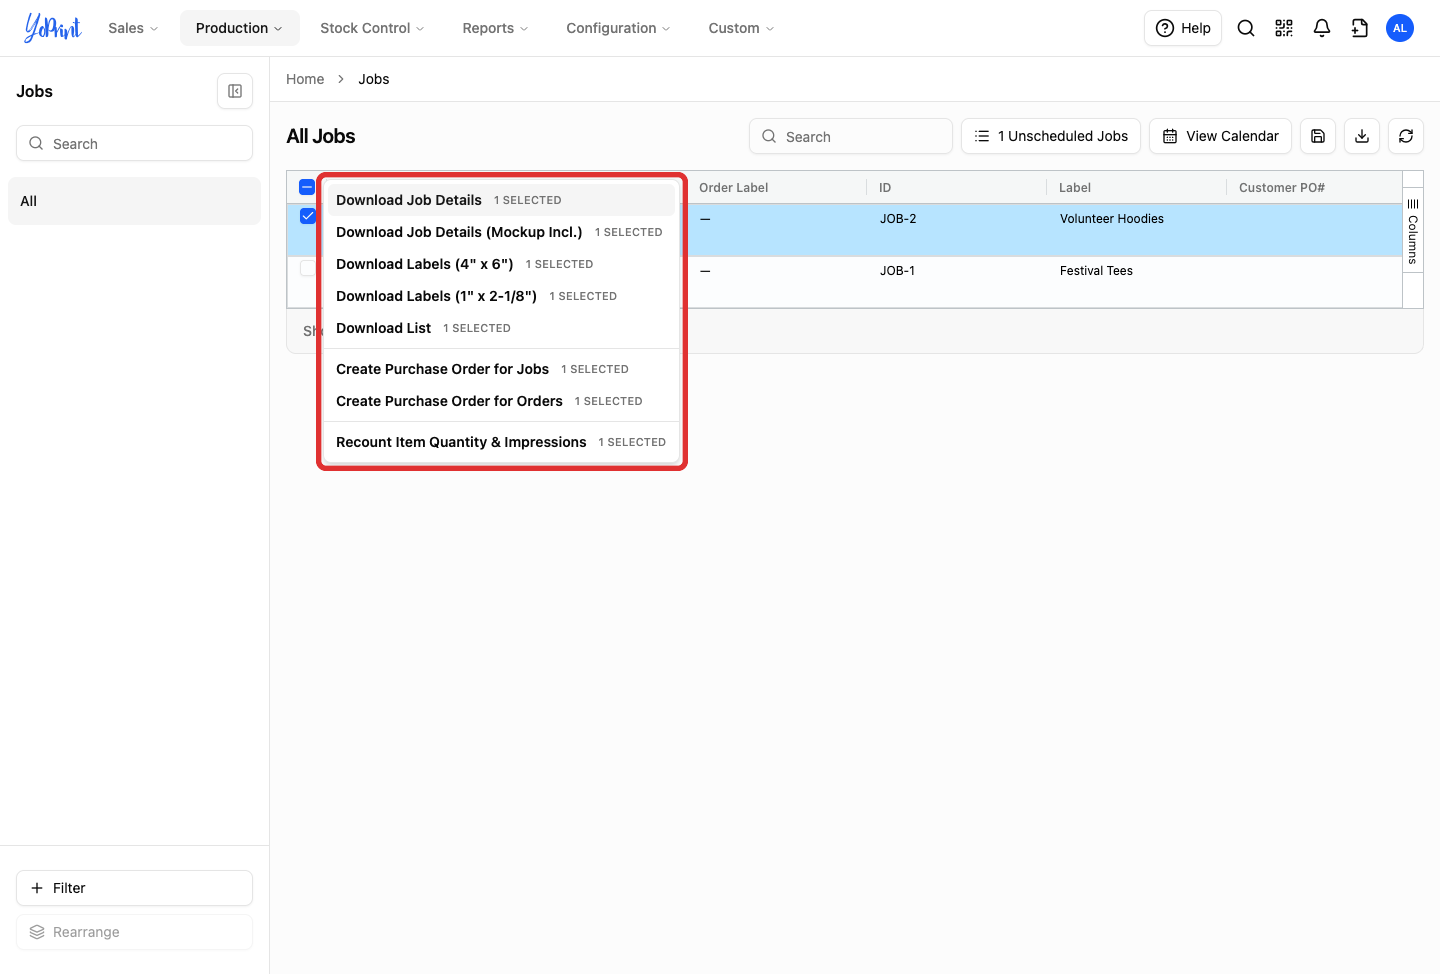Open the AL user avatar menu
Screen dimensions: 1440x974
1400,28
